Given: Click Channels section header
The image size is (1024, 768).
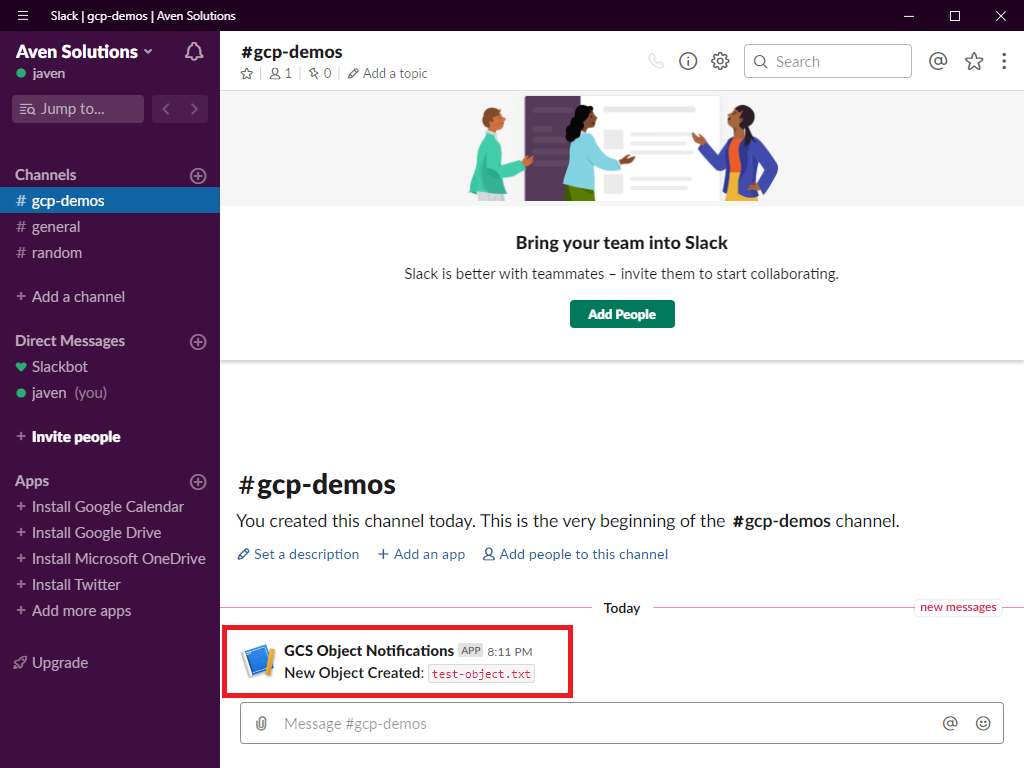Looking at the screenshot, I should pyautogui.click(x=46, y=175).
